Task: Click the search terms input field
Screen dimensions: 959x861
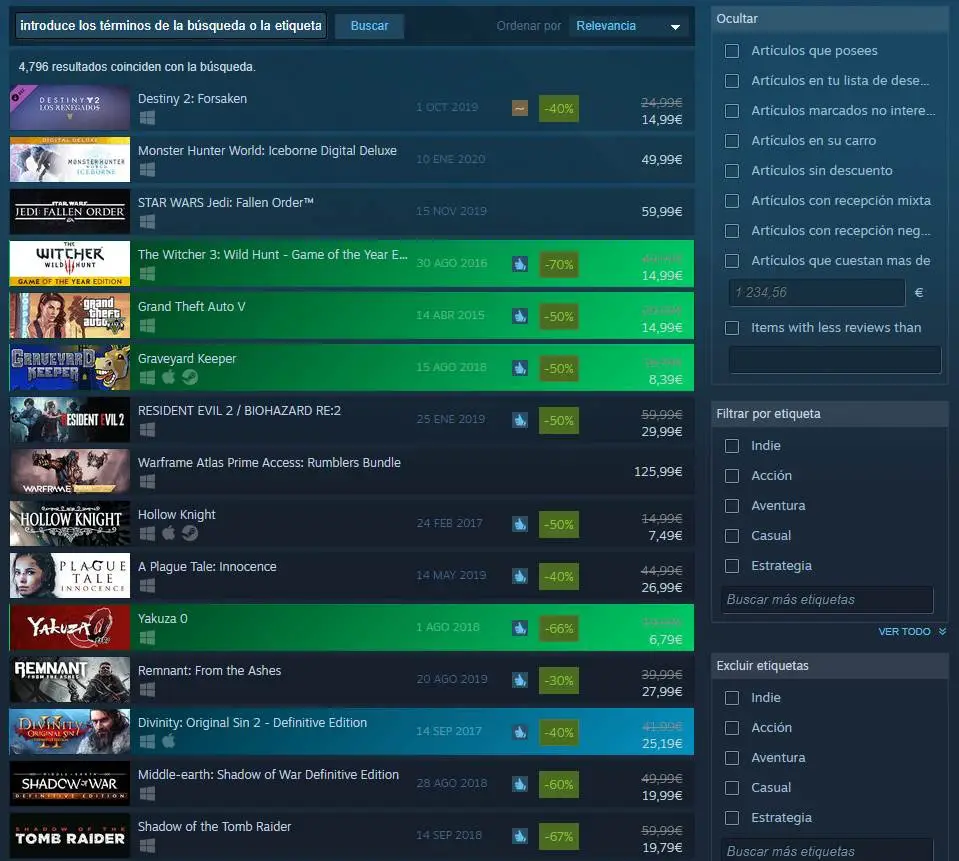Action: click(x=171, y=26)
